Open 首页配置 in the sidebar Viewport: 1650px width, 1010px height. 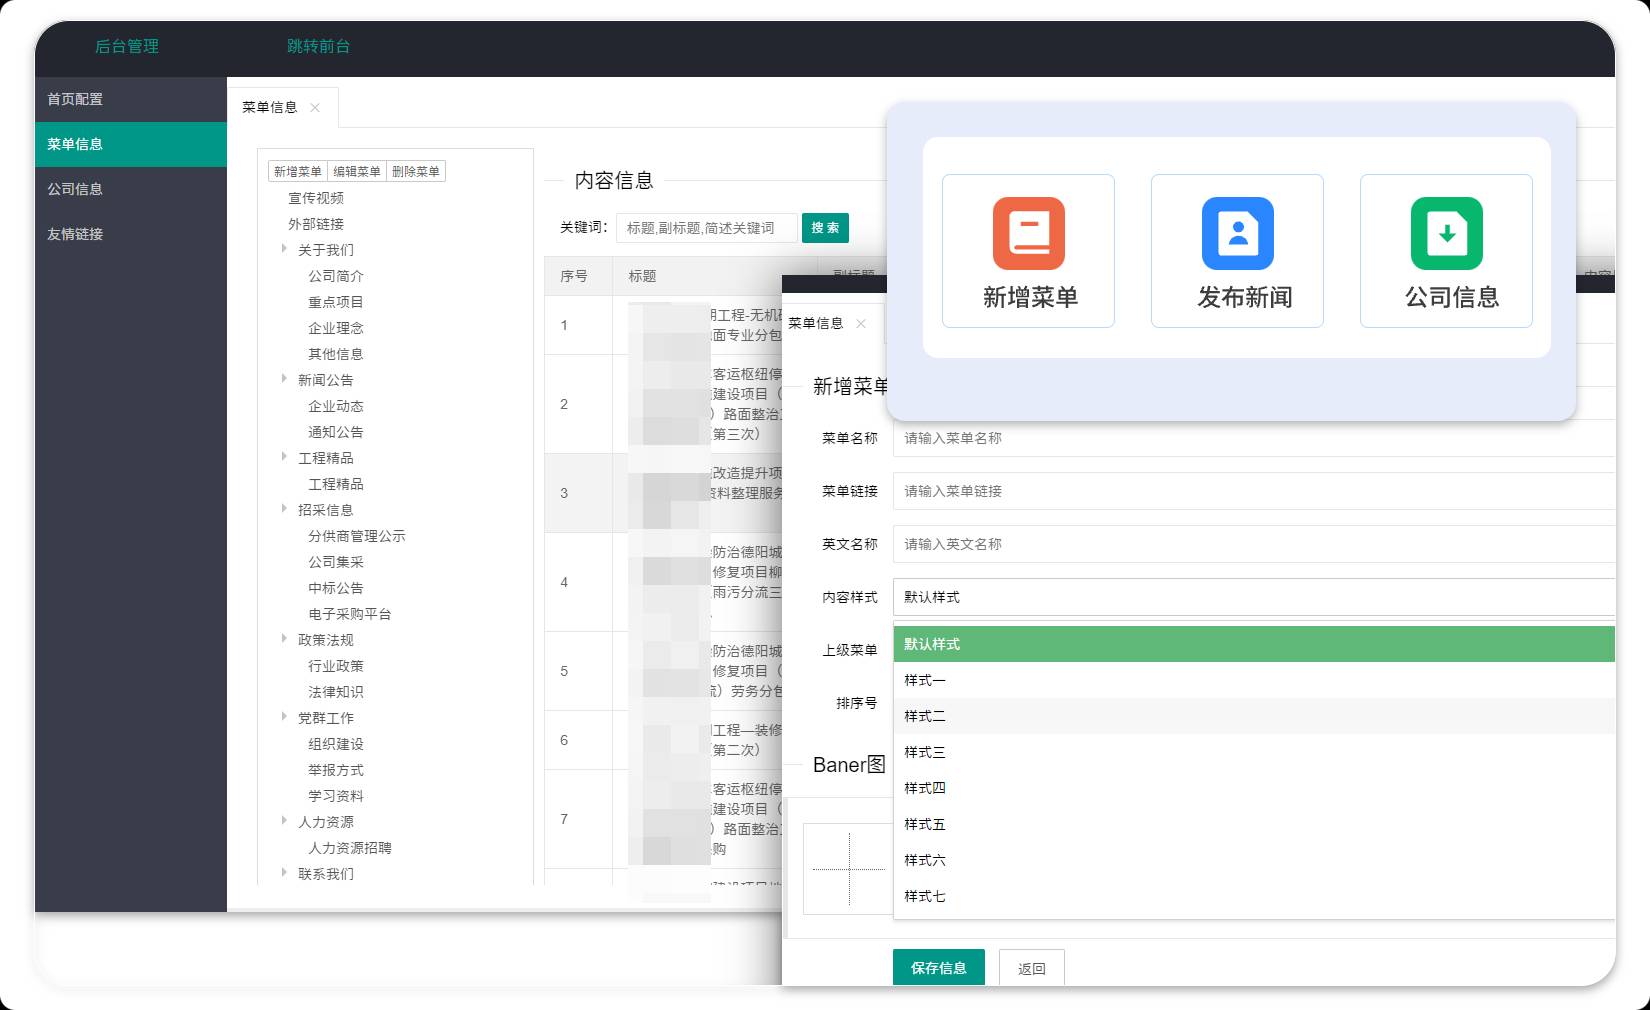(131, 99)
